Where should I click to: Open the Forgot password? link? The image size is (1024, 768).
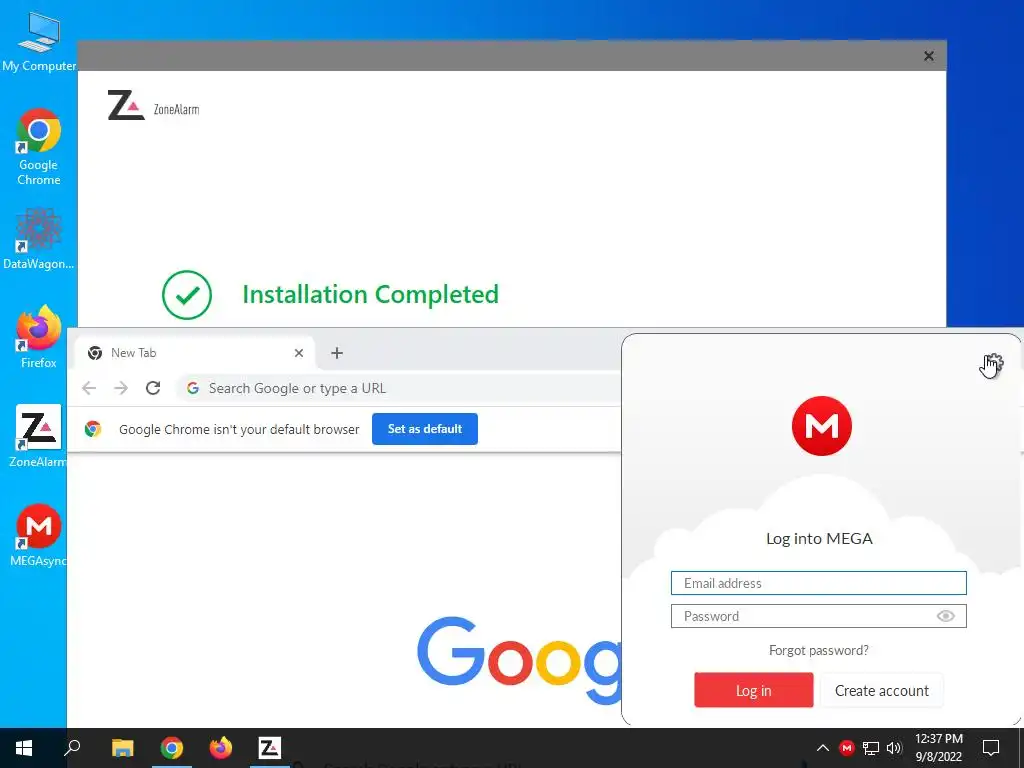point(818,650)
